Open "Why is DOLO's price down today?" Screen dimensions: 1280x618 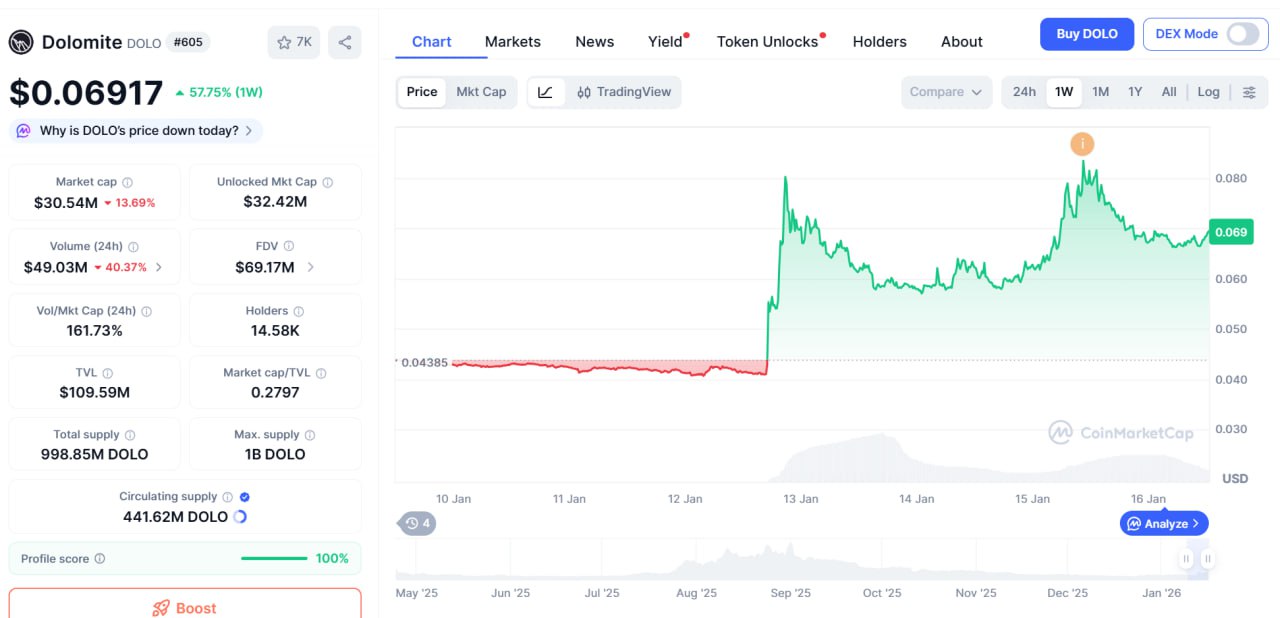tap(138, 131)
